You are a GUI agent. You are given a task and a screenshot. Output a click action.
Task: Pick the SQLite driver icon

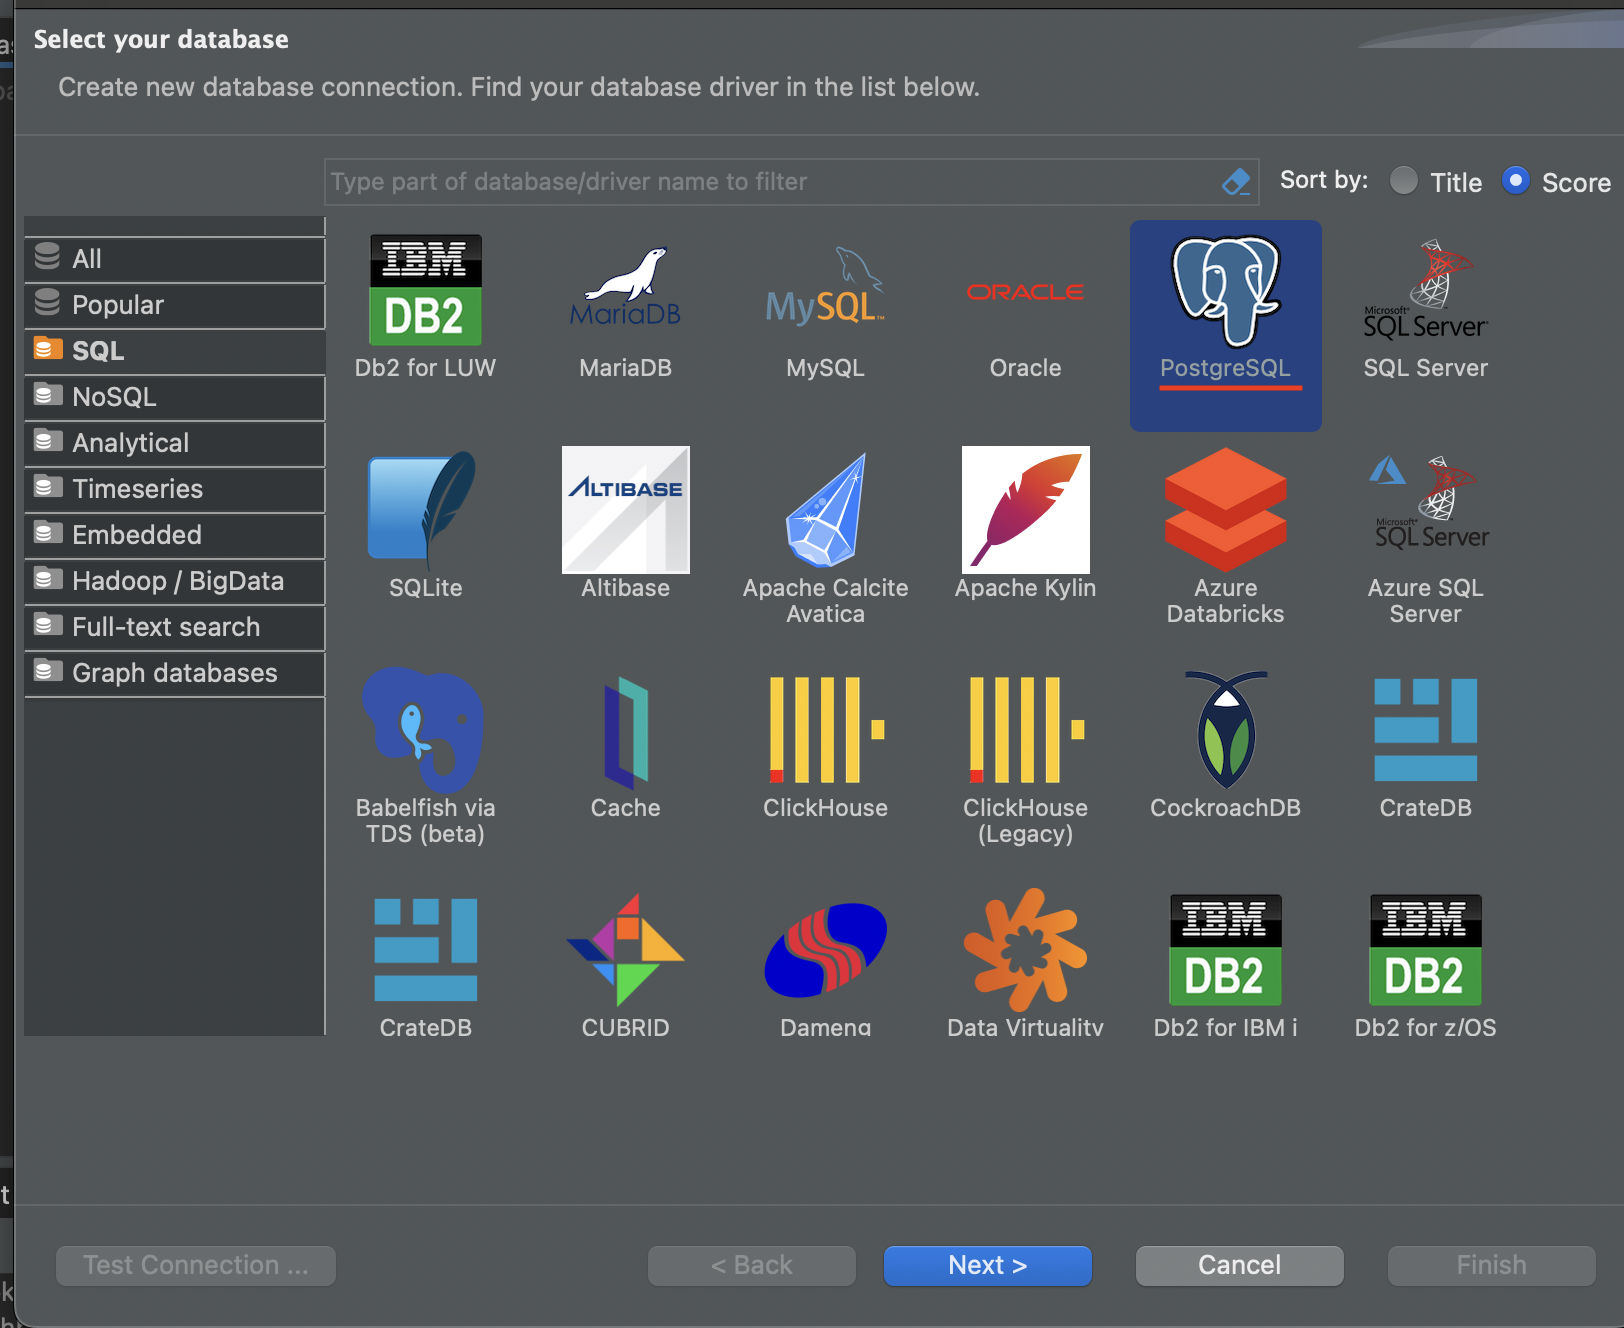pyautogui.click(x=425, y=520)
